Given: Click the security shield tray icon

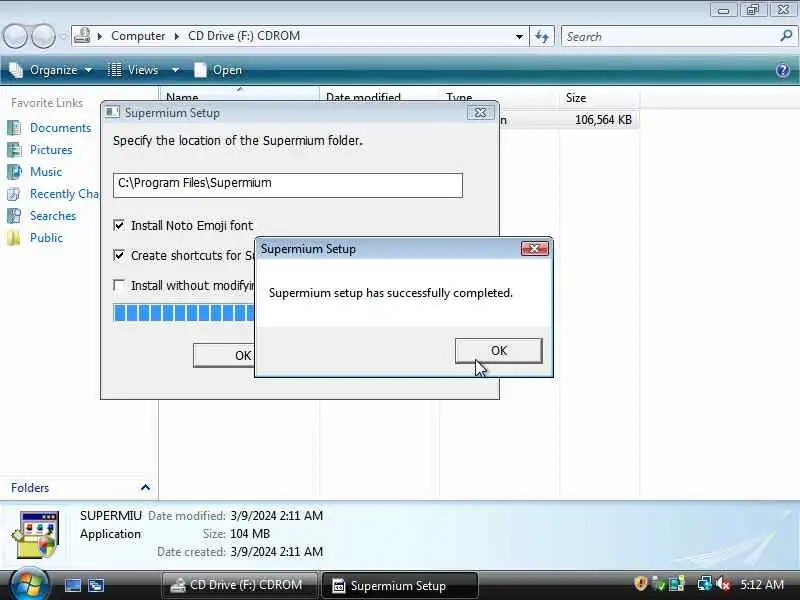Looking at the screenshot, I should coord(641,584).
